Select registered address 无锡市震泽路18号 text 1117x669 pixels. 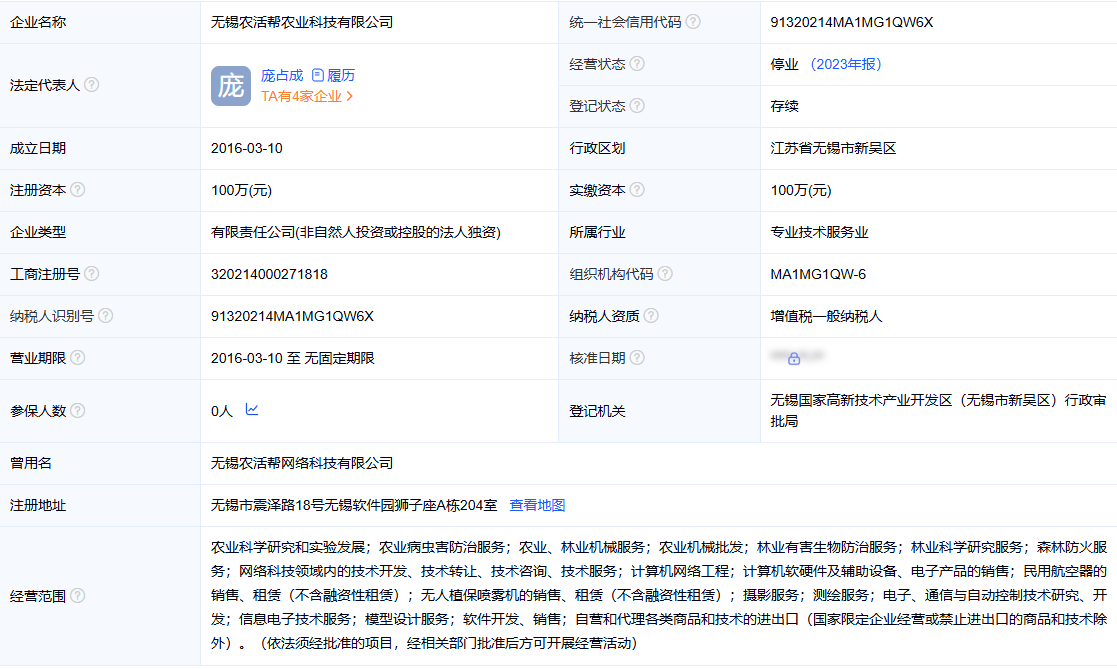(354, 505)
